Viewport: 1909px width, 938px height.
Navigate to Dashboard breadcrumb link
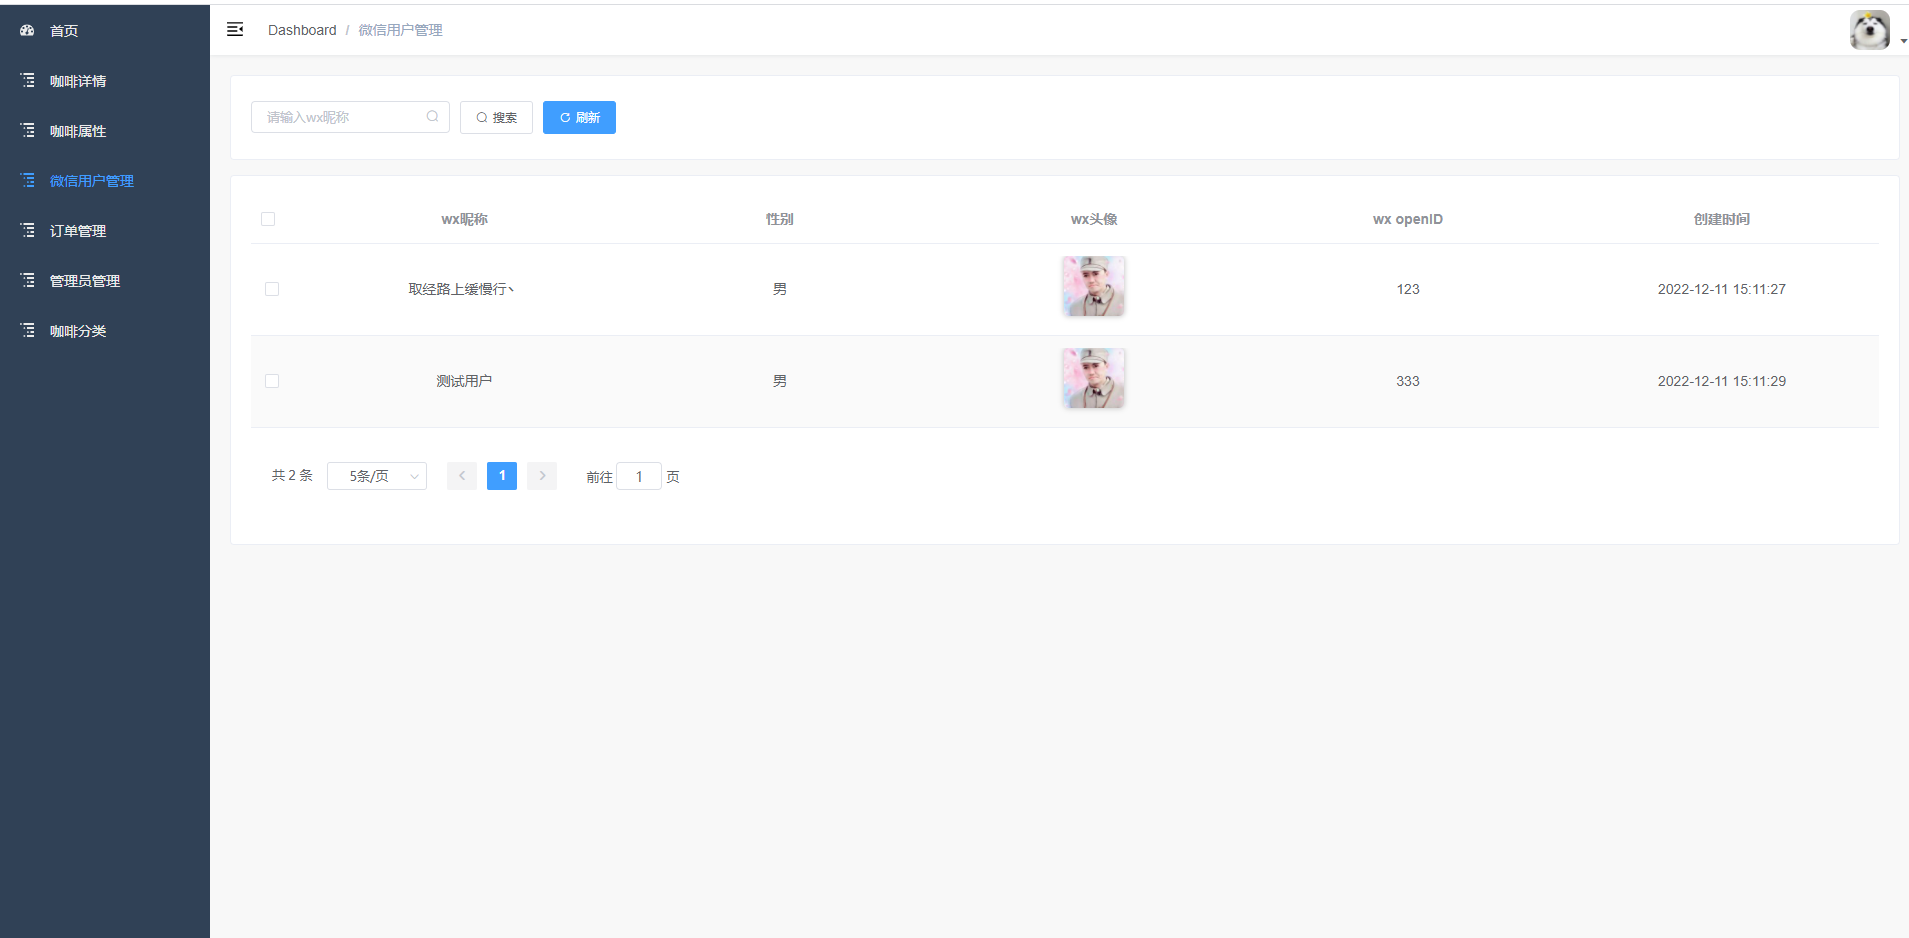(x=302, y=30)
